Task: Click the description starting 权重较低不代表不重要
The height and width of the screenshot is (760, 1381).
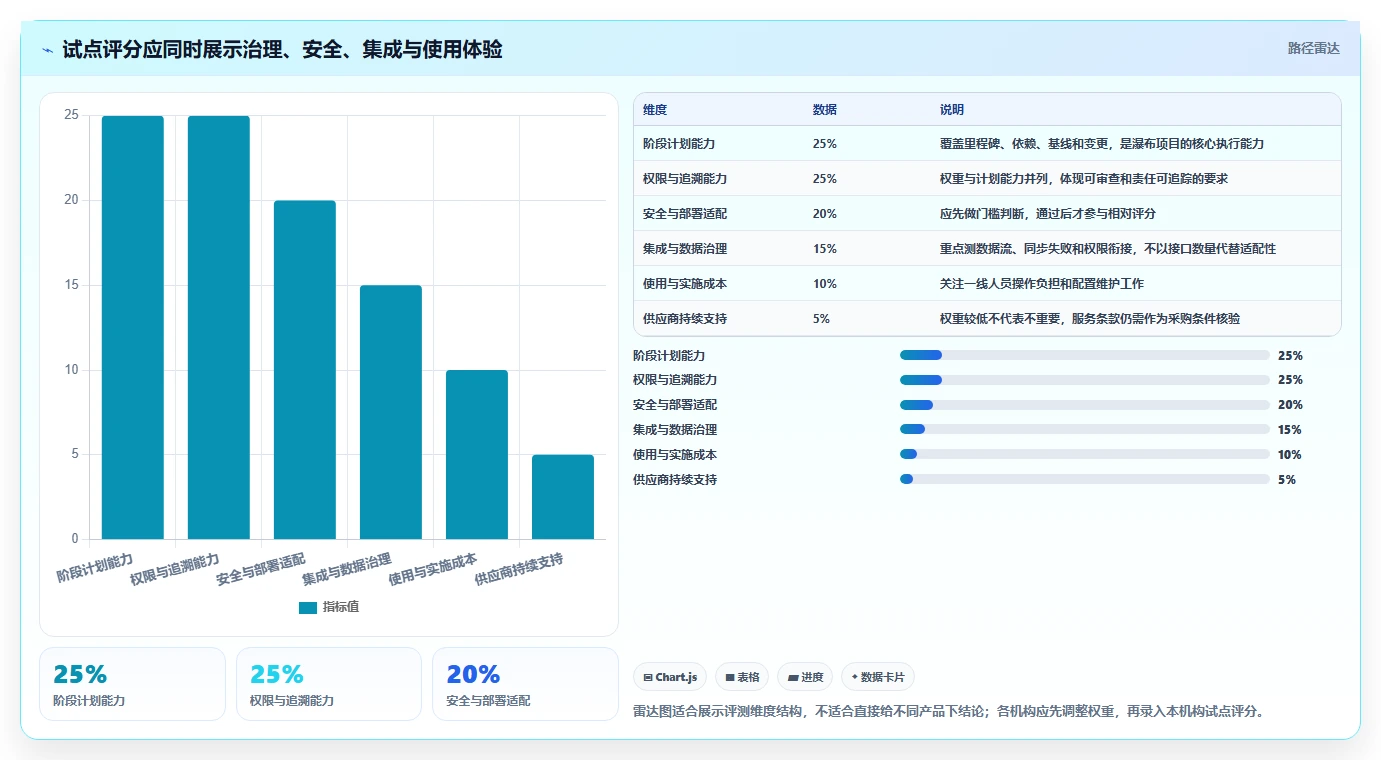Action: coord(1090,319)
